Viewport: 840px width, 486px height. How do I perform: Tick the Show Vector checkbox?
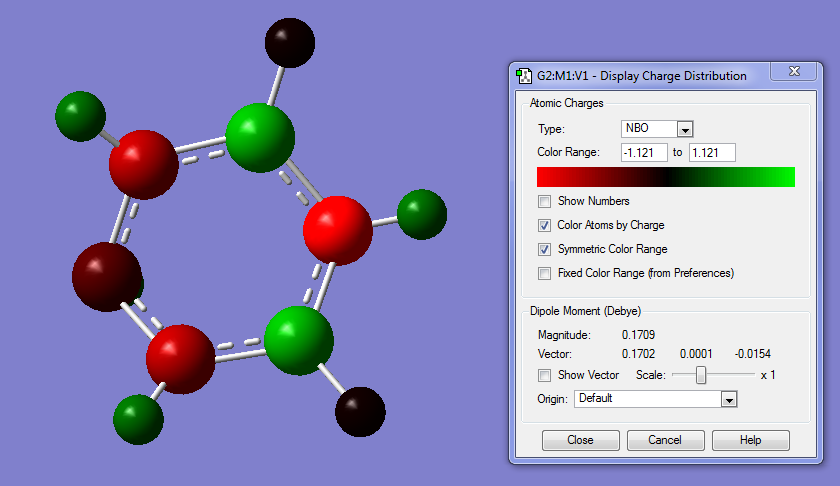544,375
